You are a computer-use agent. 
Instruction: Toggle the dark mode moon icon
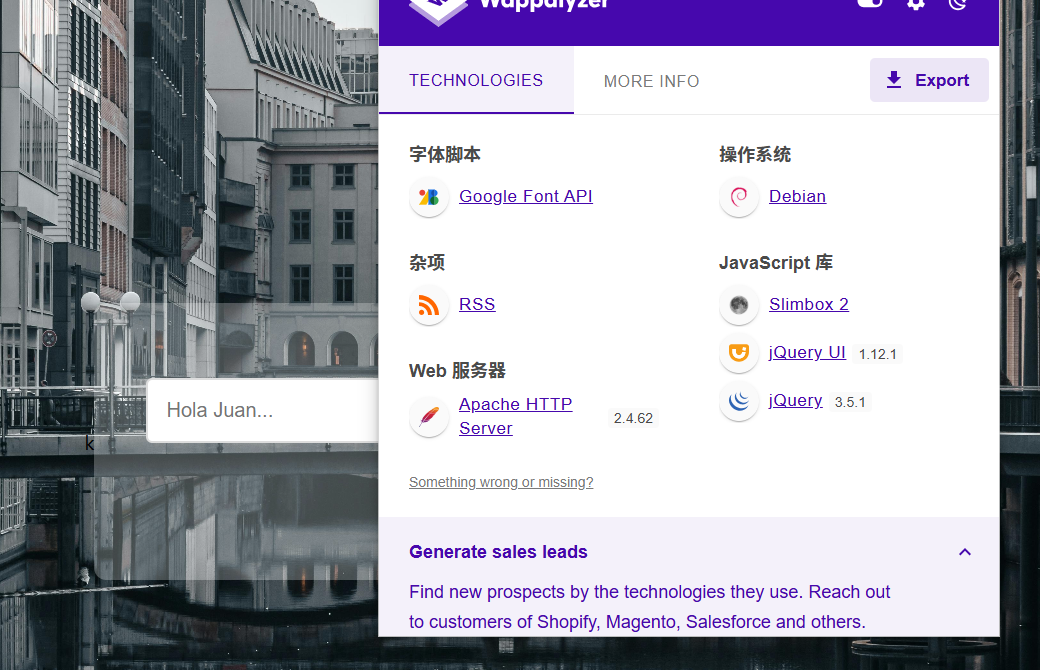tap(958, 3)
